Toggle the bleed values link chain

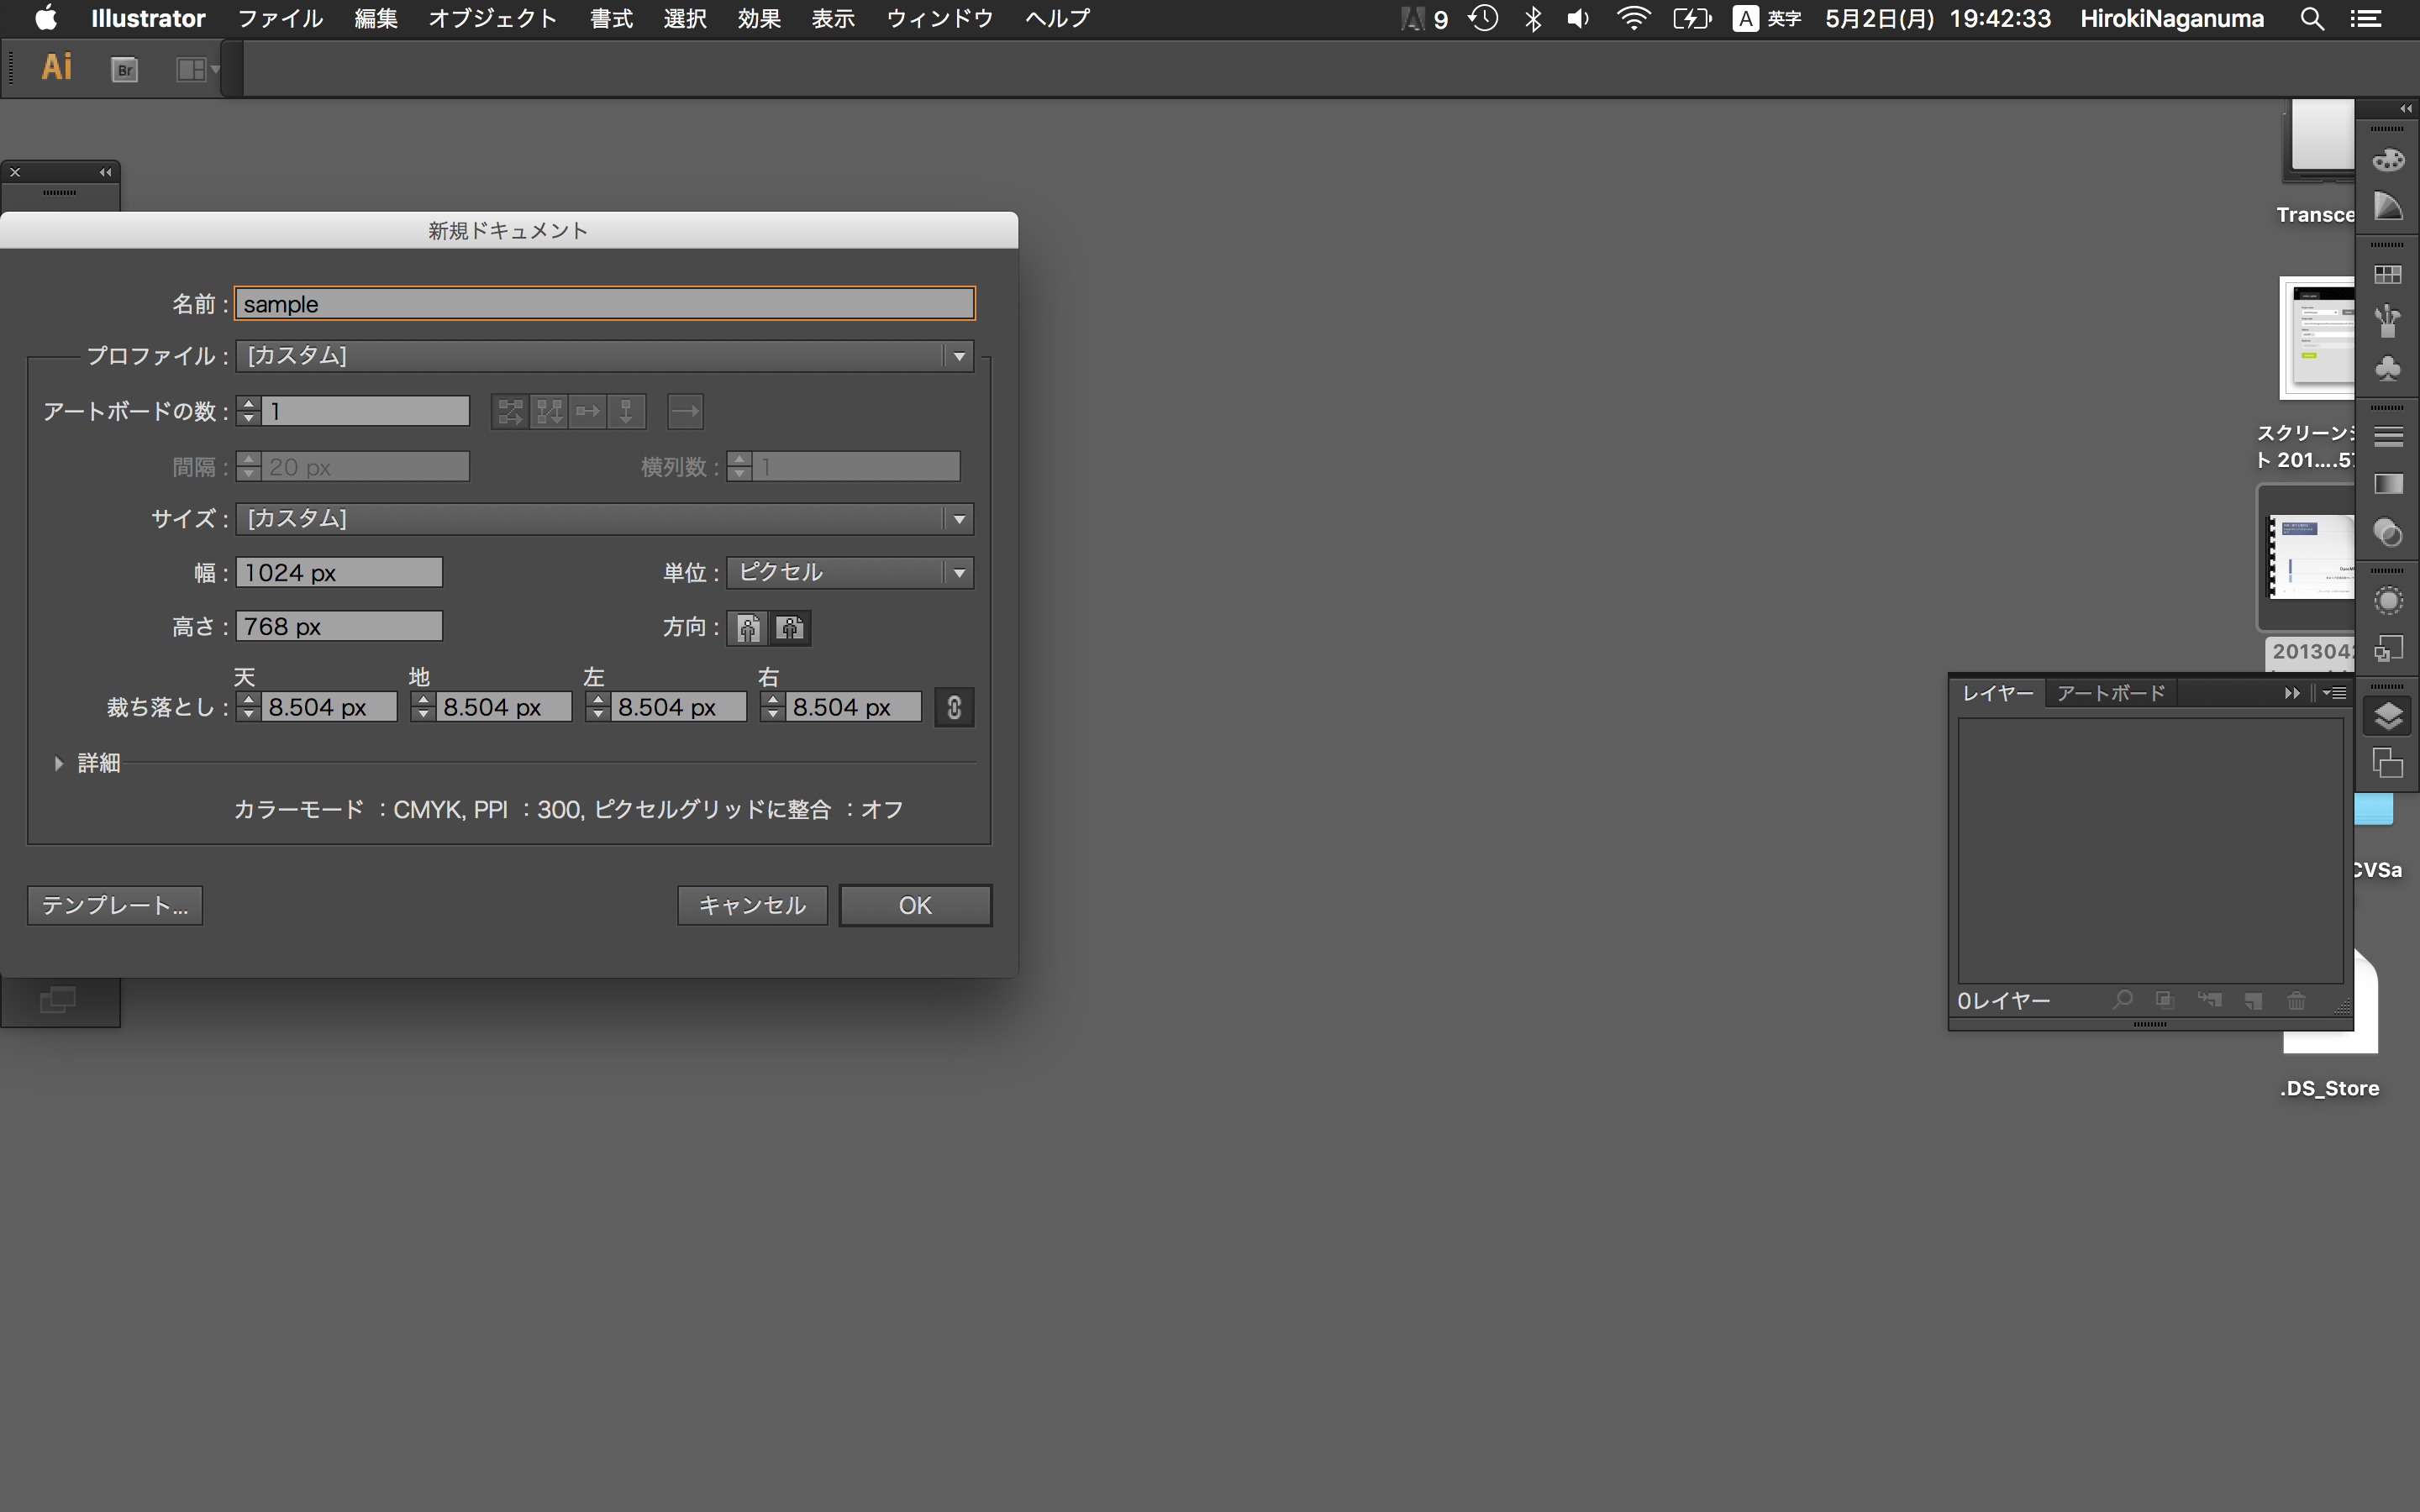[953, 707]
